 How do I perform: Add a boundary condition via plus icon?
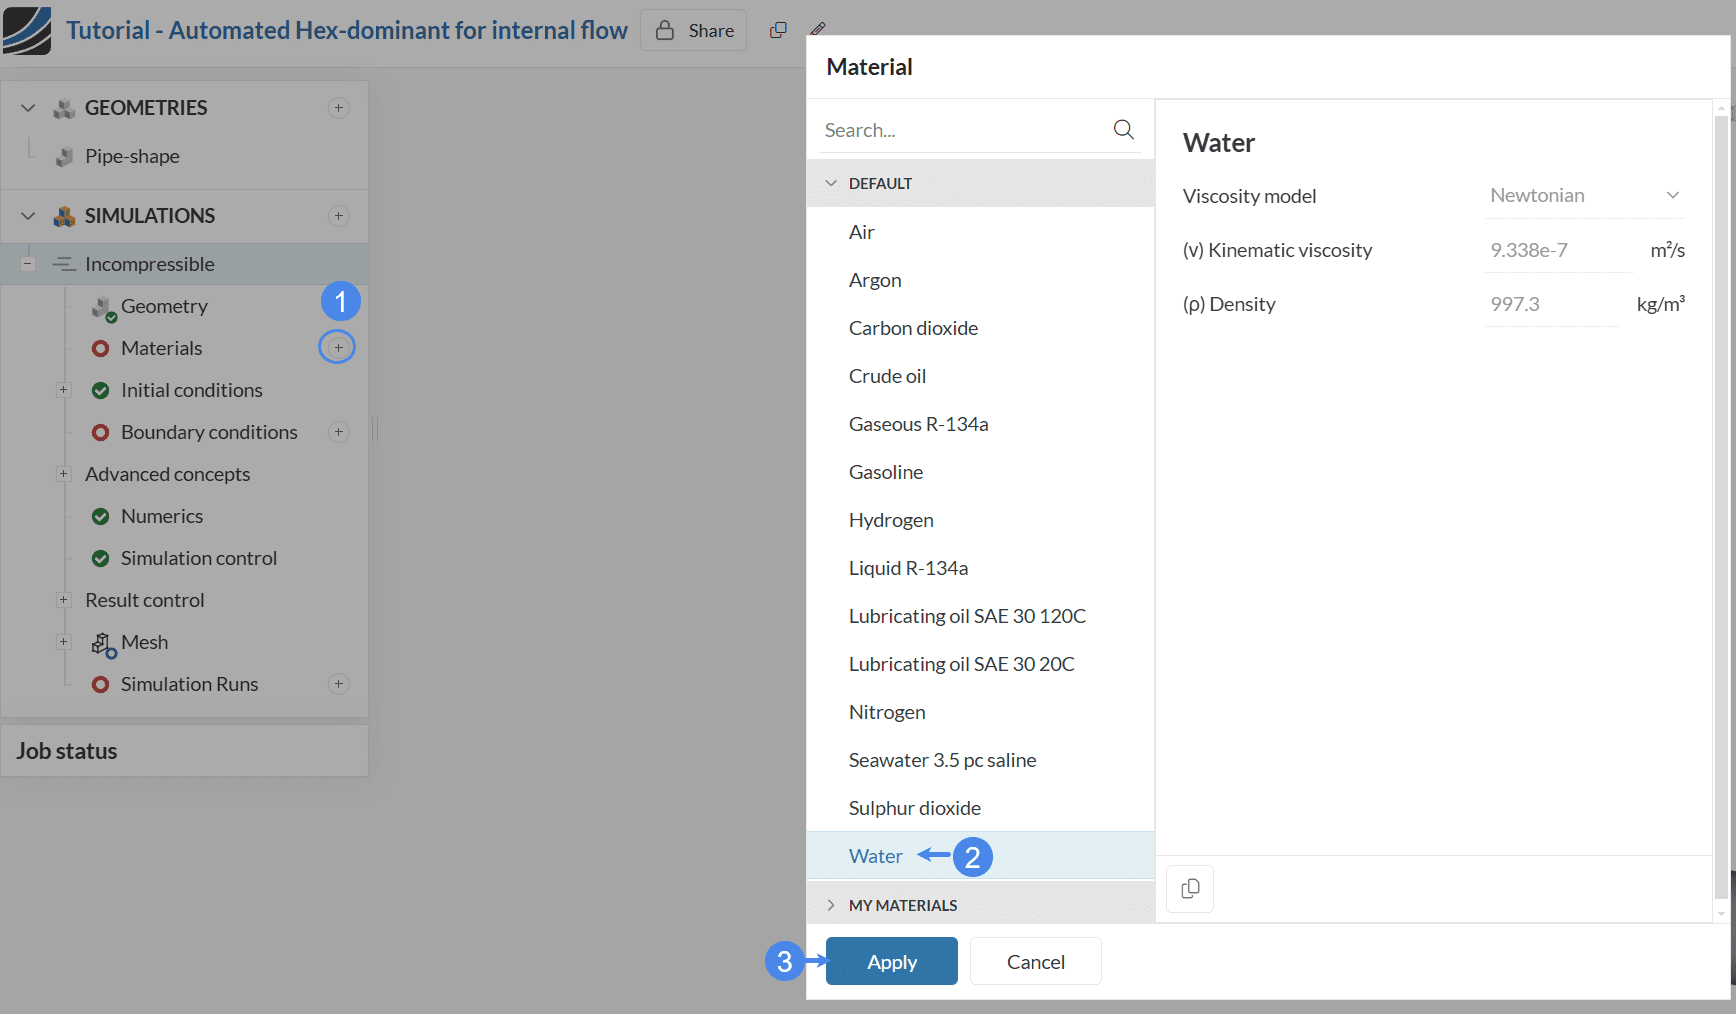(x=339, y=432)
